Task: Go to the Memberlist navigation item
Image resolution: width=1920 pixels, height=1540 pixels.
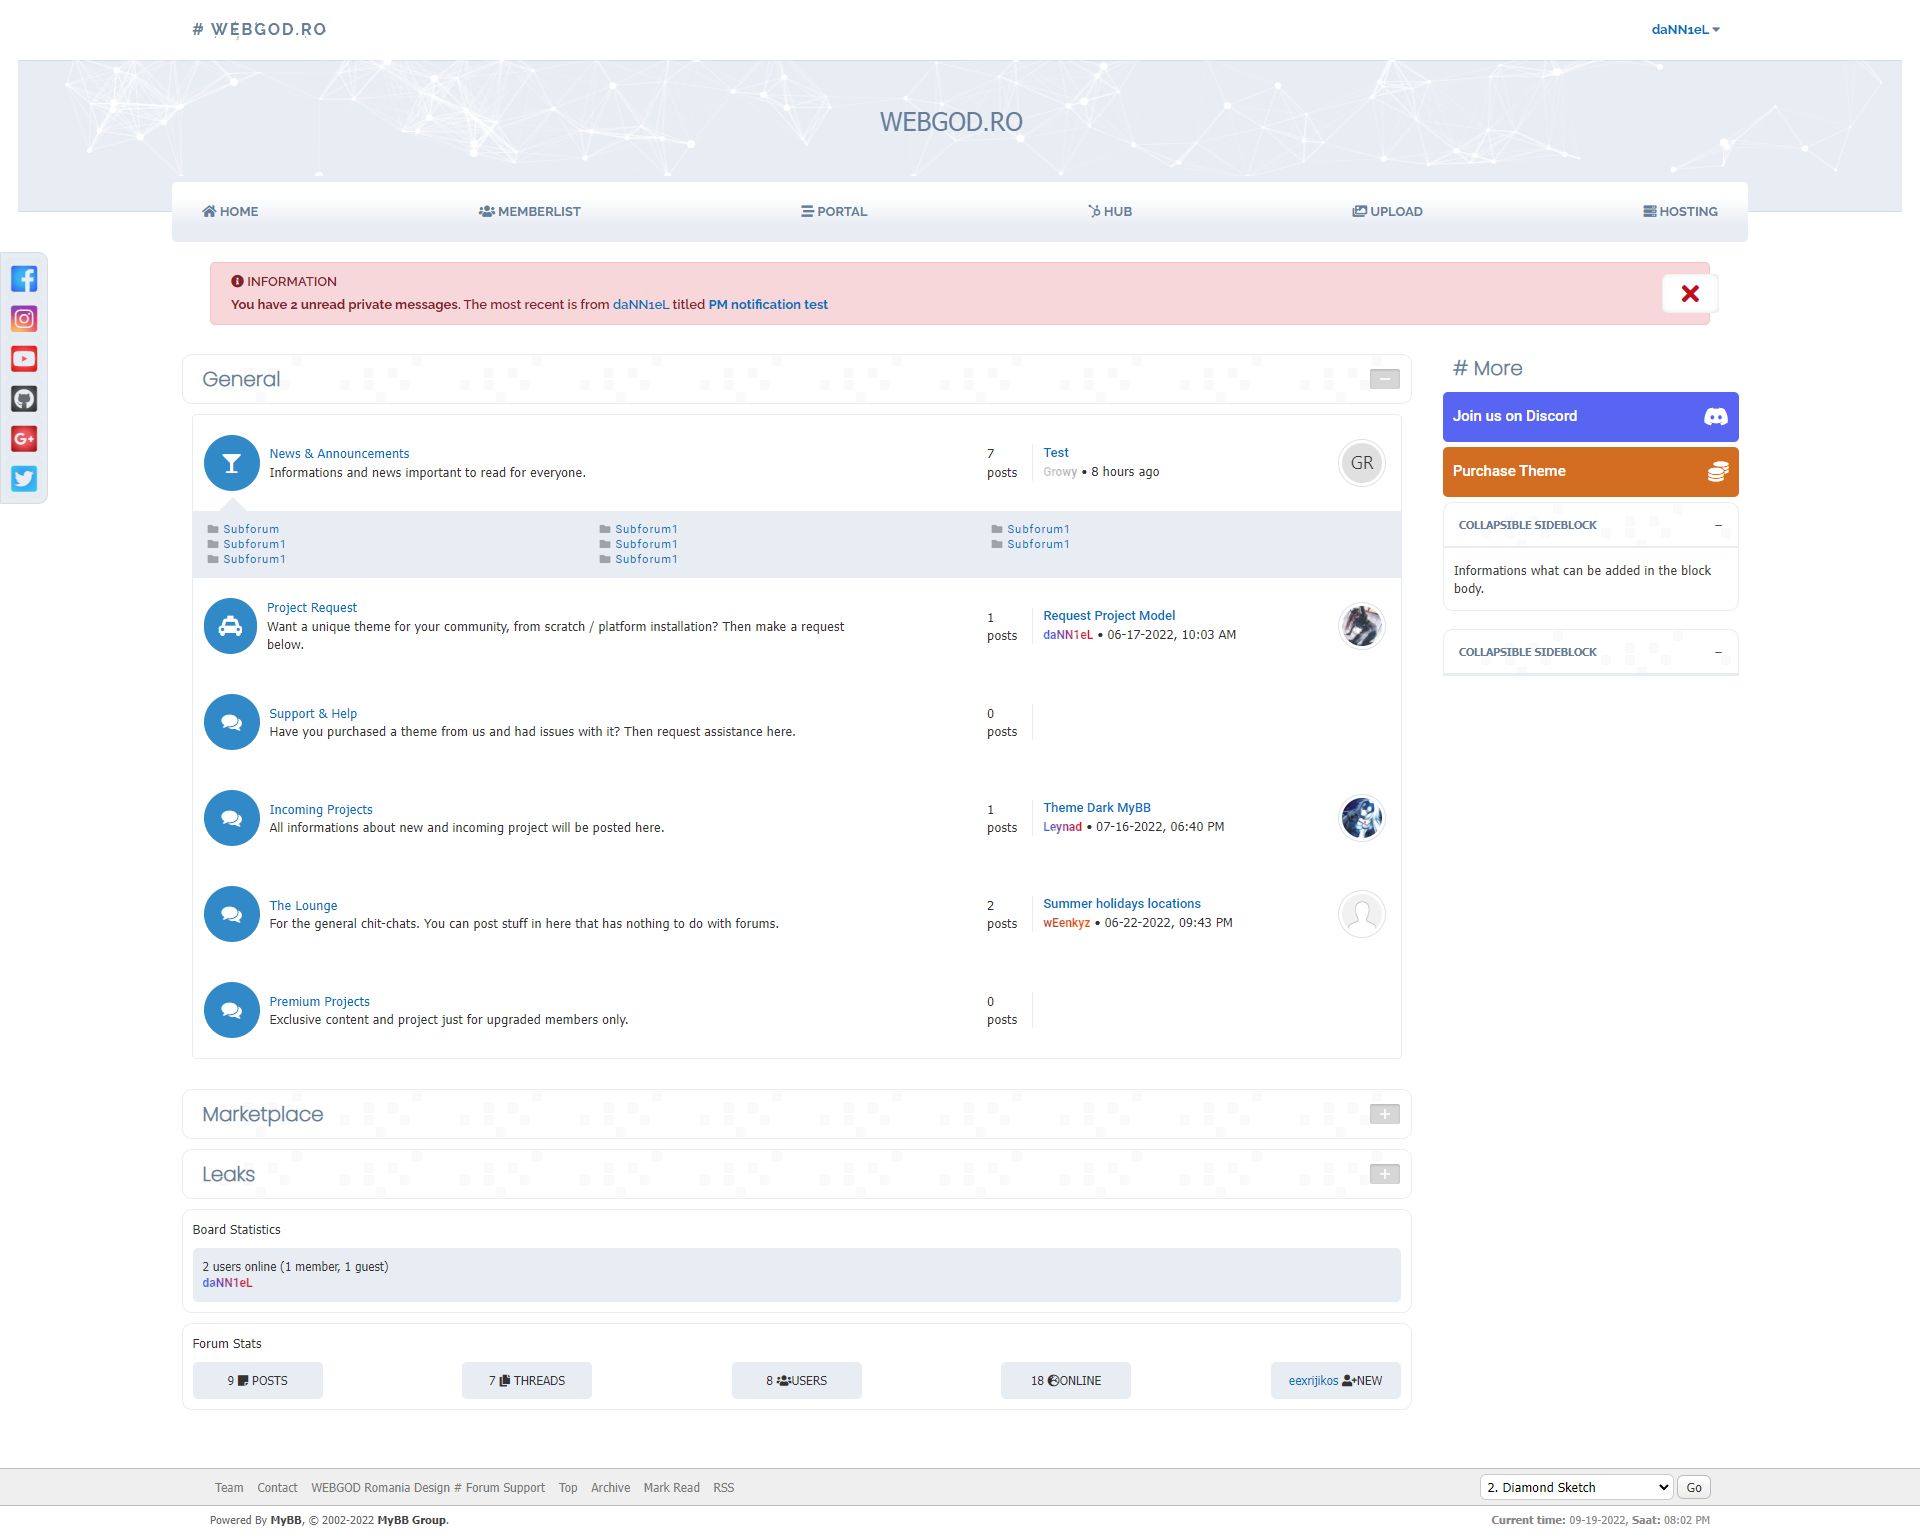Action: click(x=530, y=212)
